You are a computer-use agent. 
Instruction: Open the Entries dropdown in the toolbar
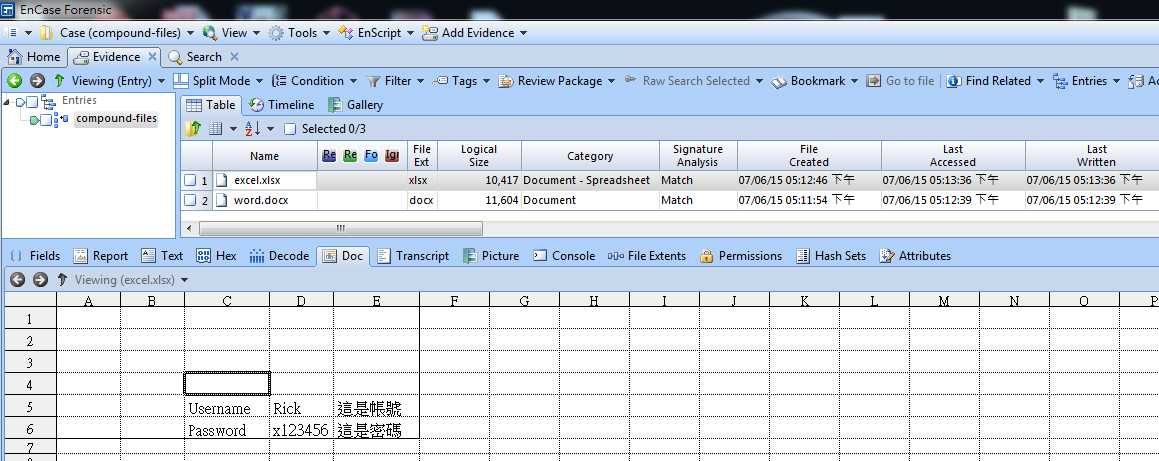[x=1087, y=81]
